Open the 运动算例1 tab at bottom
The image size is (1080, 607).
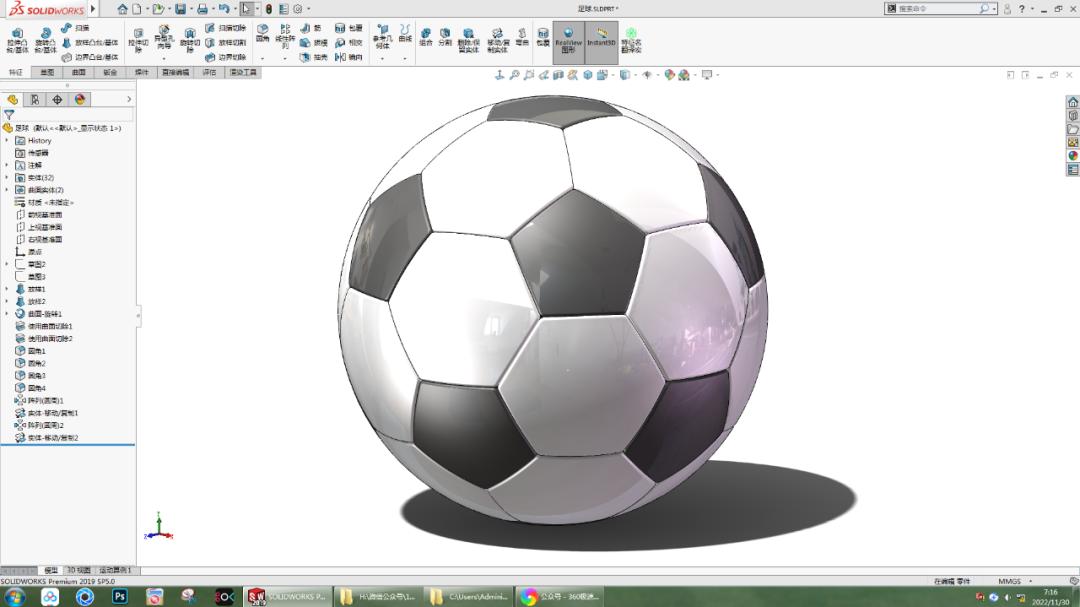tap(115, 568)
